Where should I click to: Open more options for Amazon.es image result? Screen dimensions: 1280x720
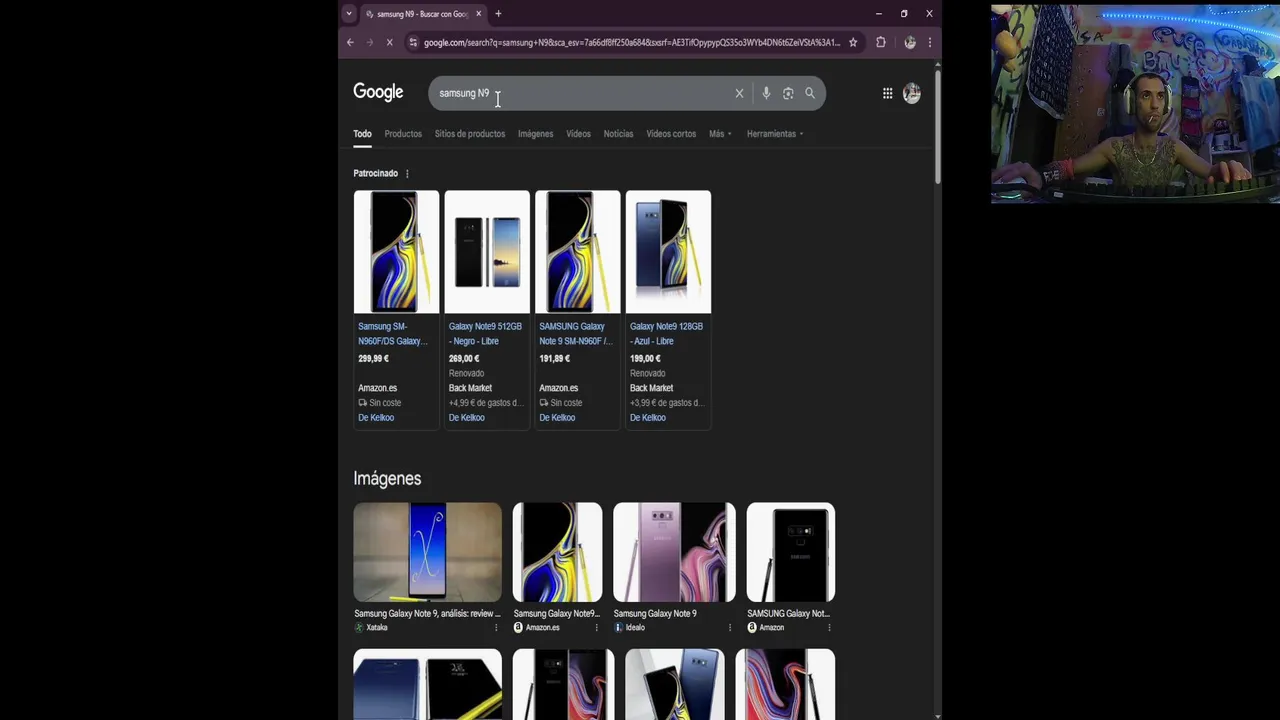click(597, 628)
